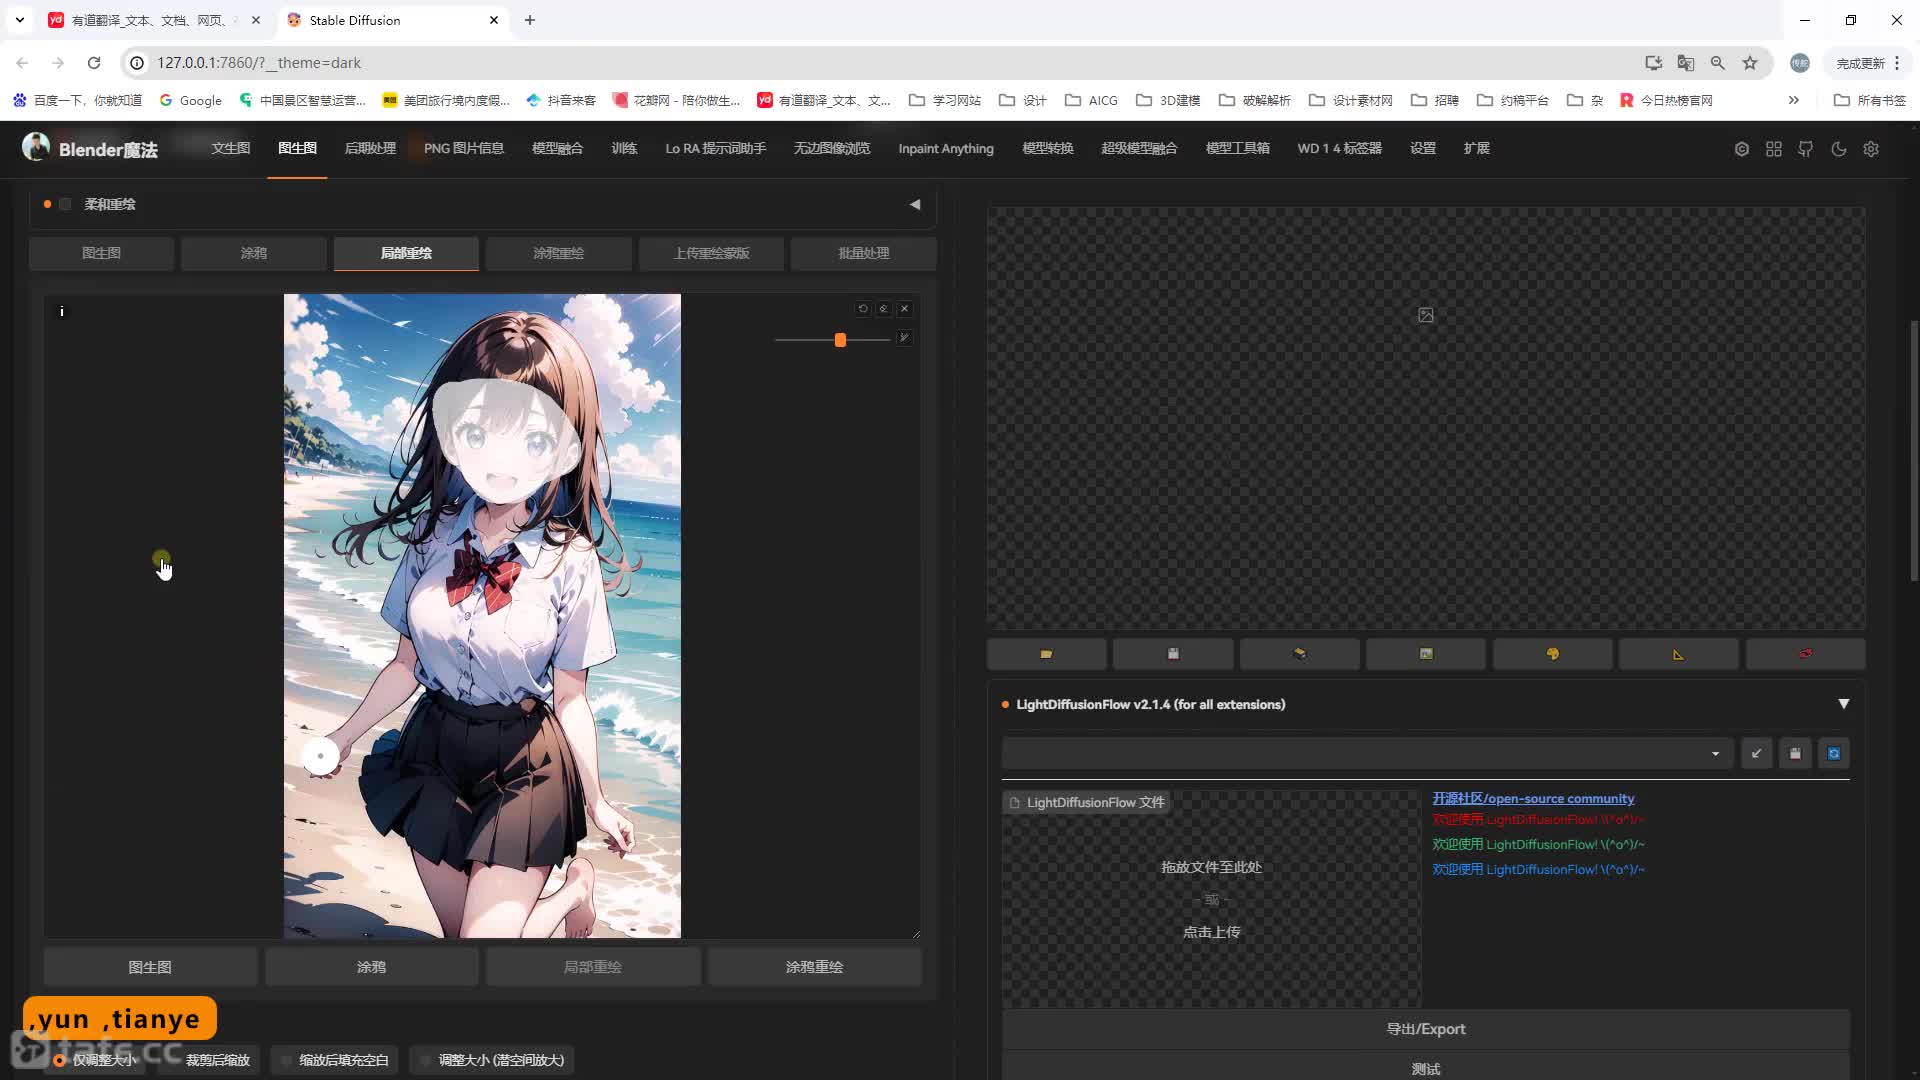1920x1080 pixels.
Task: Click the grid layout icon in header
Action: coord(1774,149)
